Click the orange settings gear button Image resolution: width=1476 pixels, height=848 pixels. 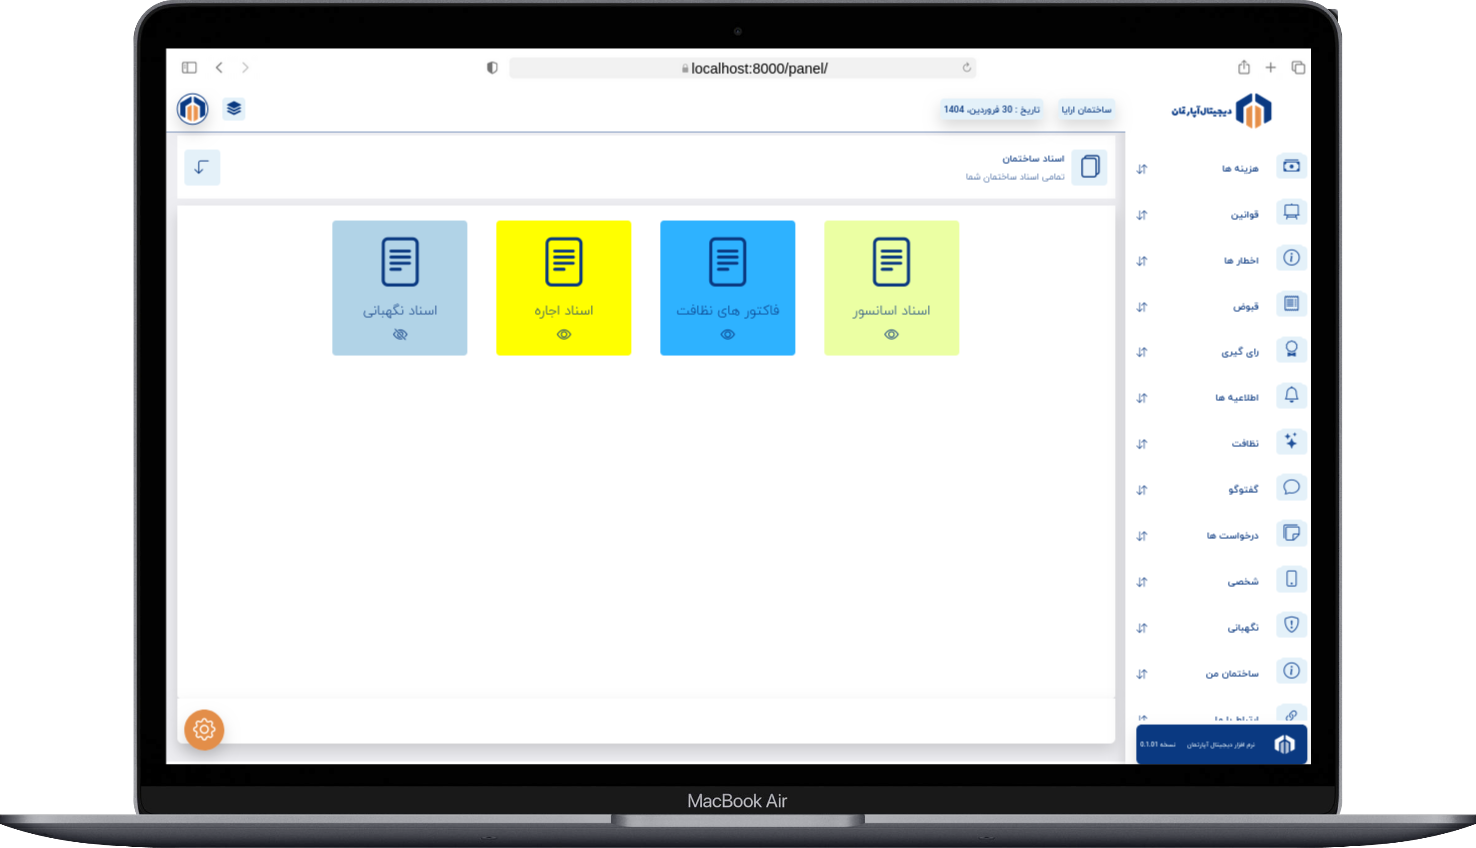(x=204, y=730)
